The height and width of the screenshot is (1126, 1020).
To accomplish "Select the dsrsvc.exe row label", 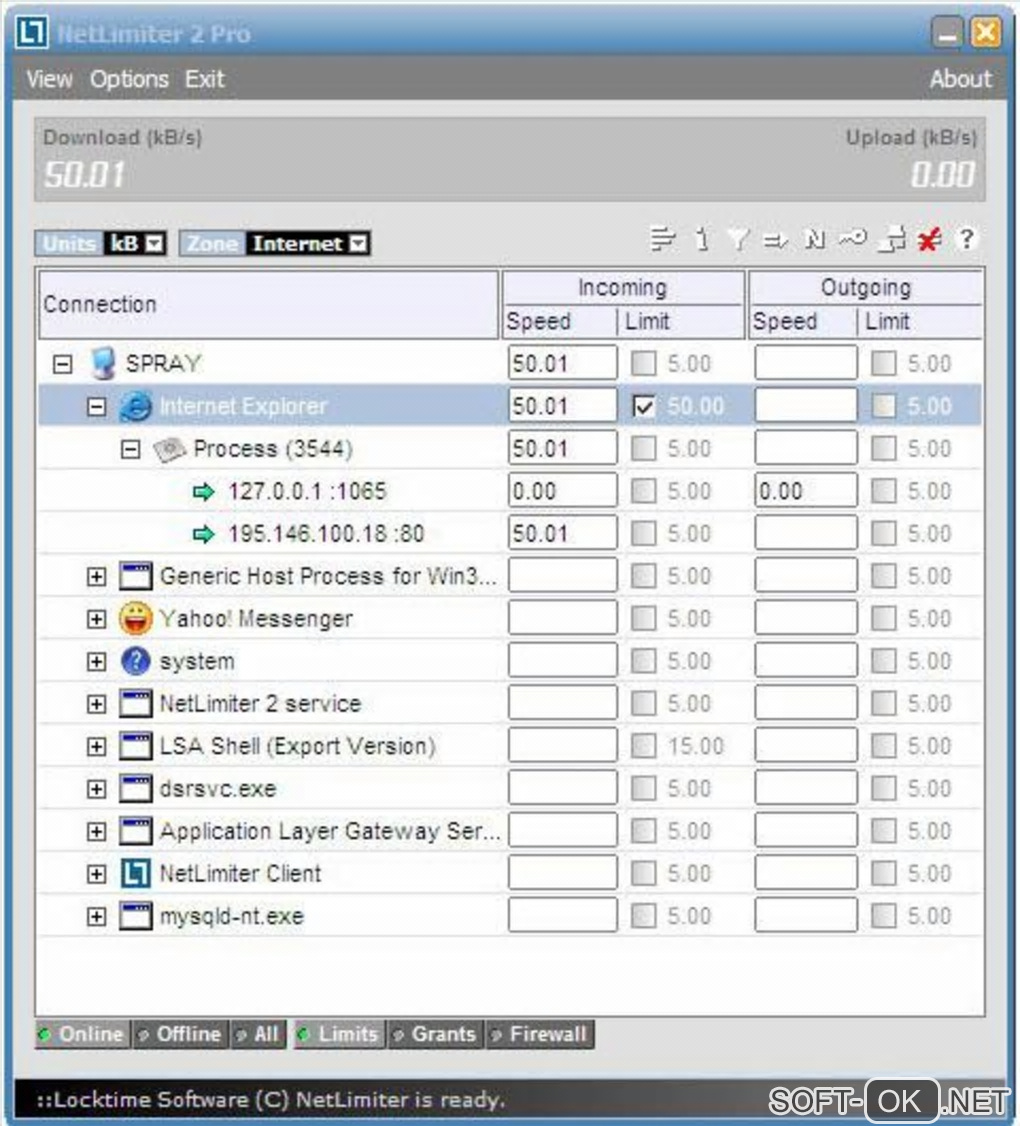I will (x=218, y=788).
